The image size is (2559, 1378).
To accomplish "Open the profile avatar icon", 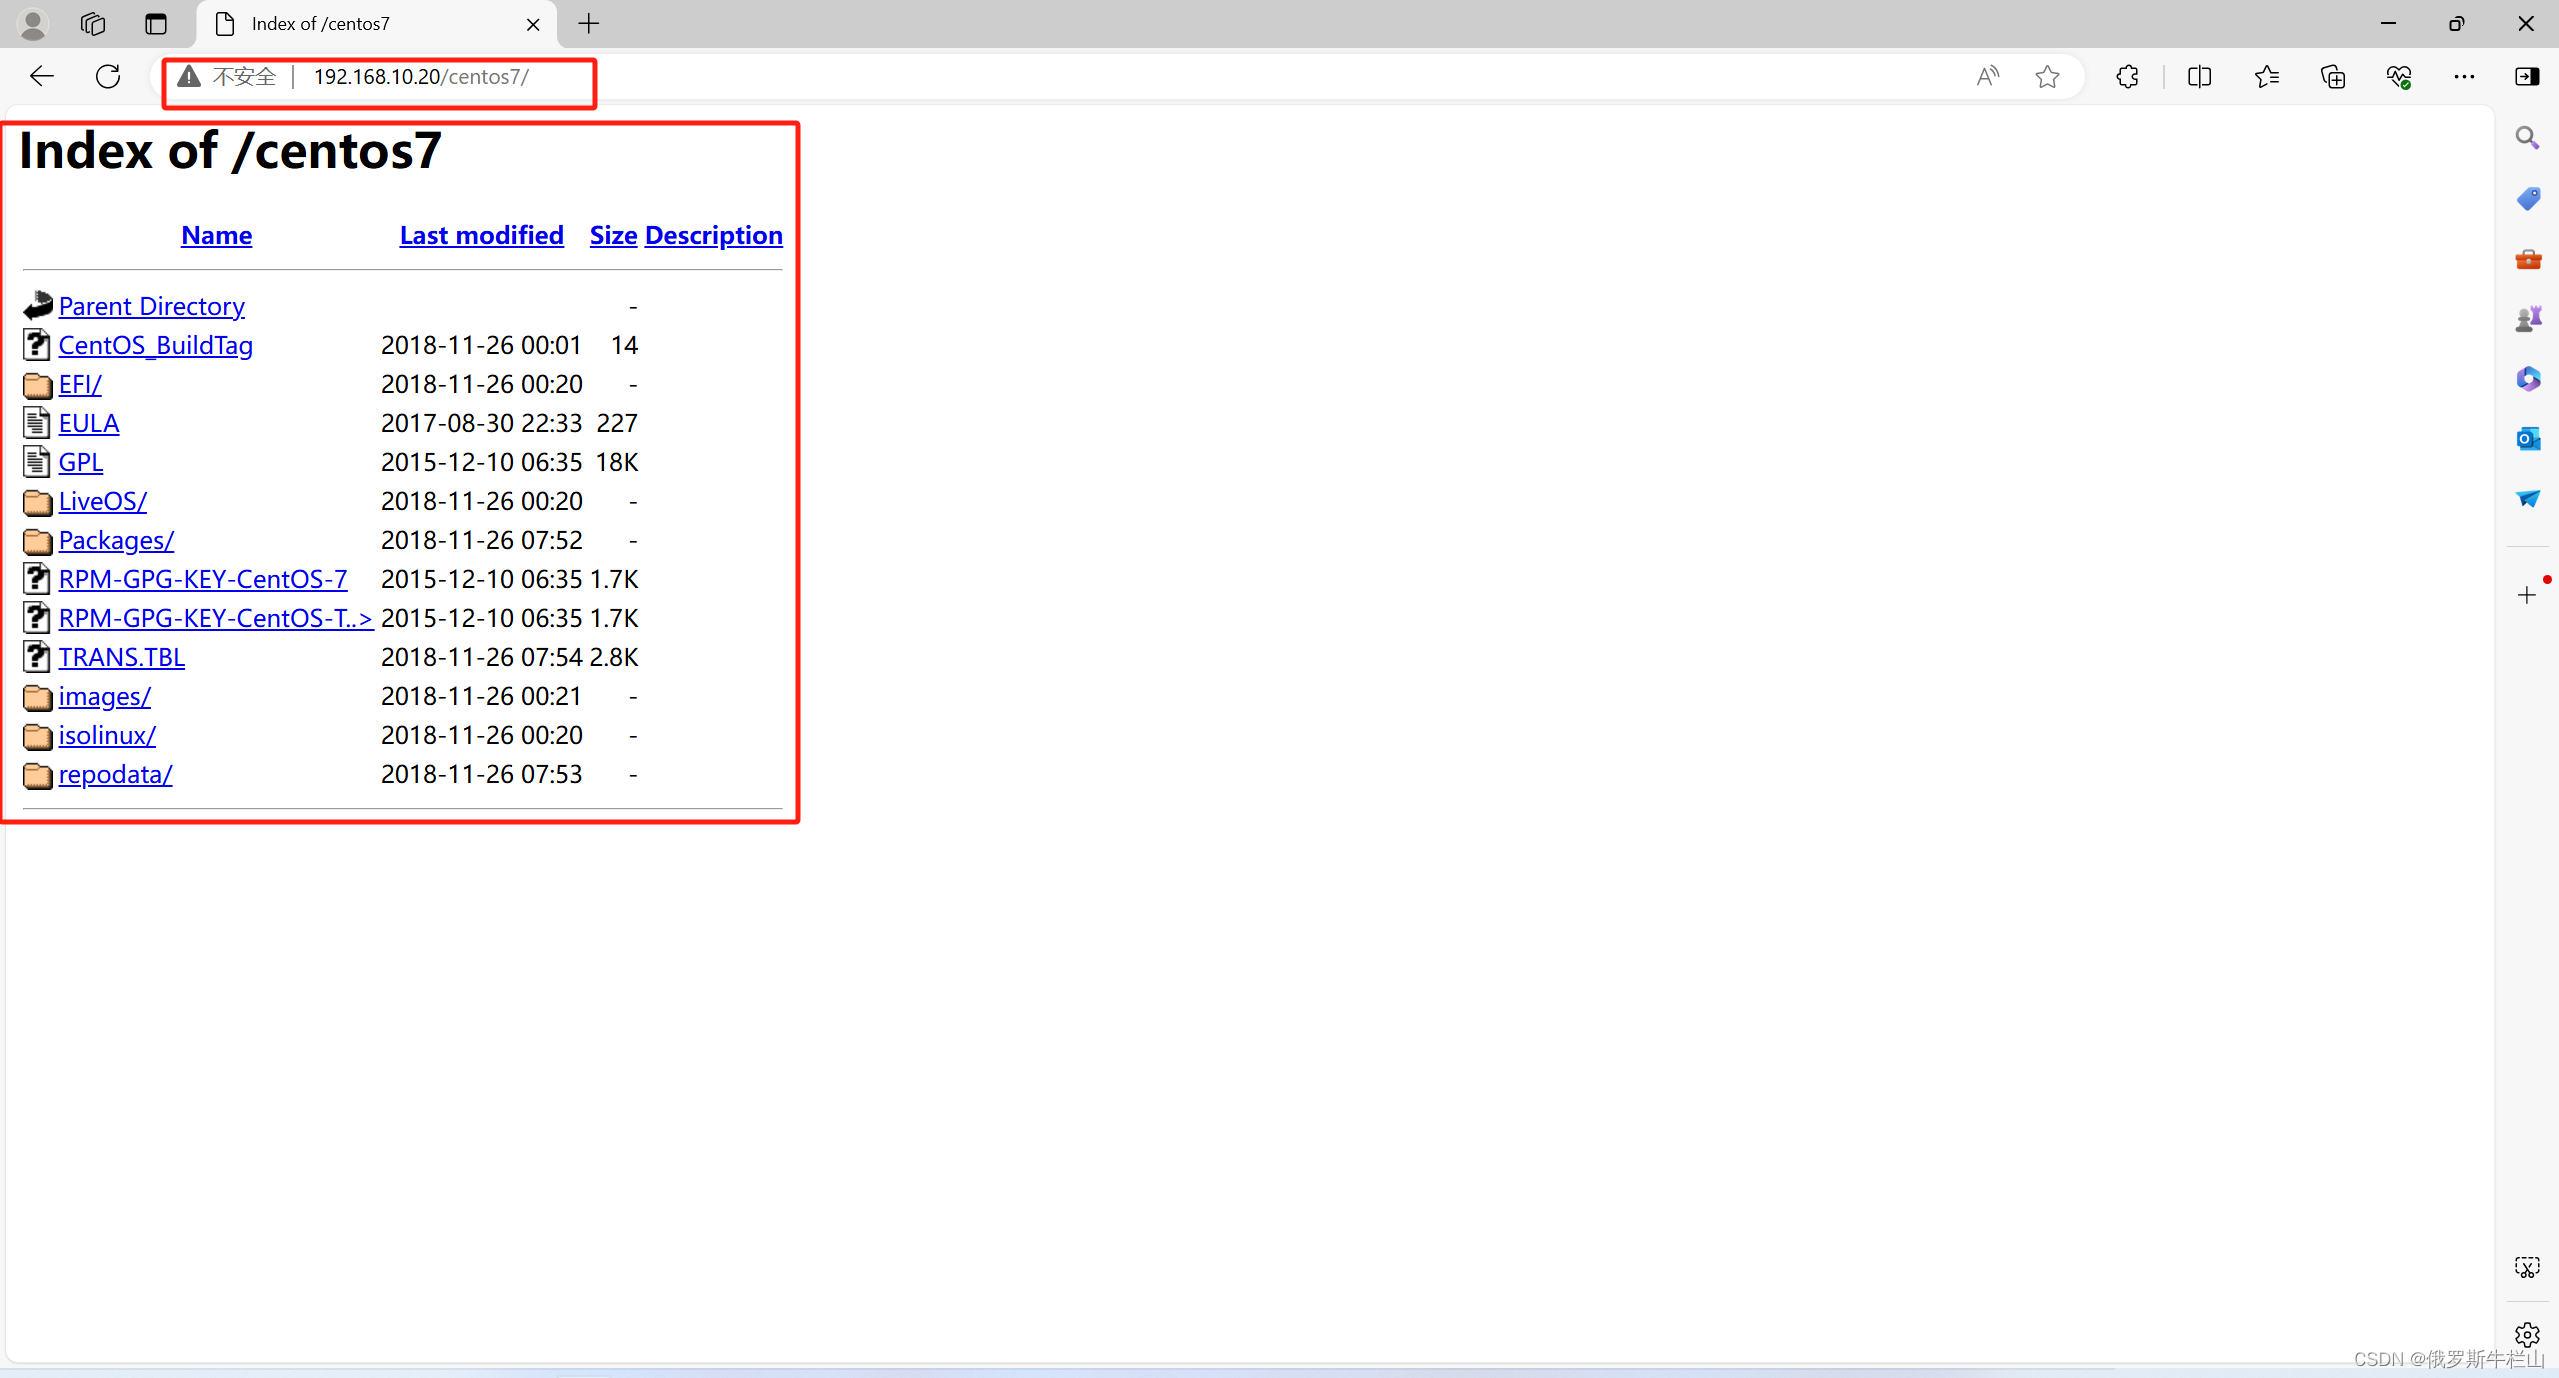I will tap(33, 24).
